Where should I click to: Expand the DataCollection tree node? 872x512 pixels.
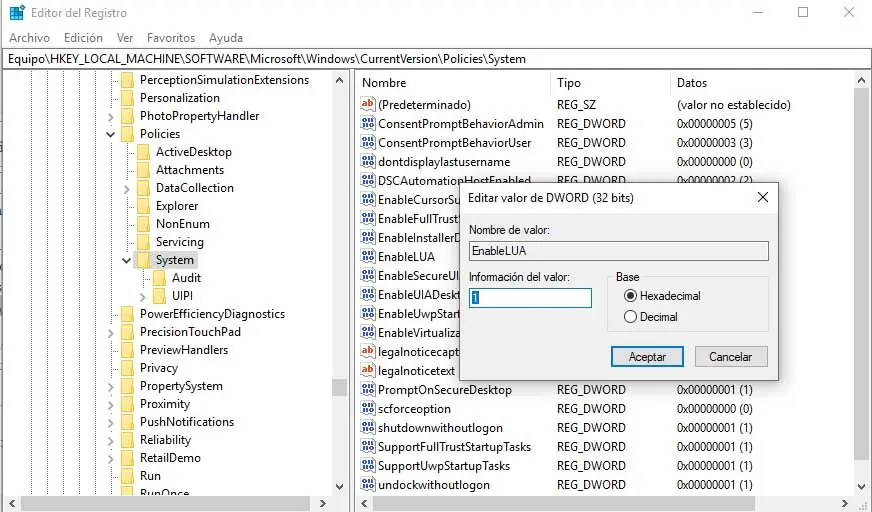pyautogui.click(x=126, y=189)
